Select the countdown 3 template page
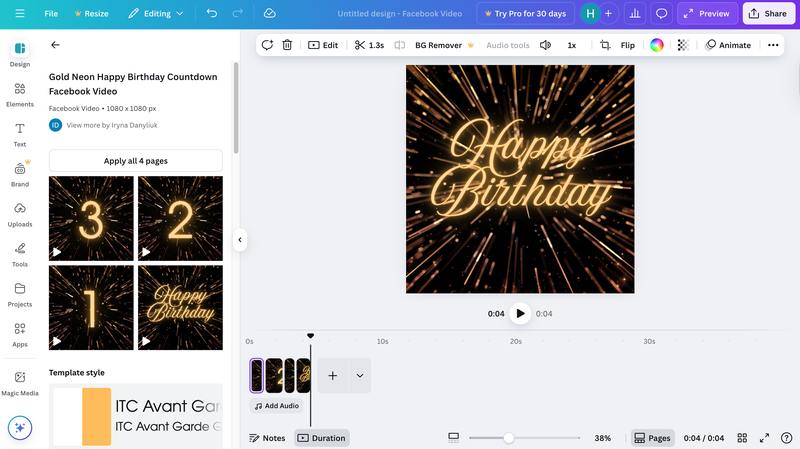Image resolution: width=800 pixels, height=449 pixels. (91, 218)
